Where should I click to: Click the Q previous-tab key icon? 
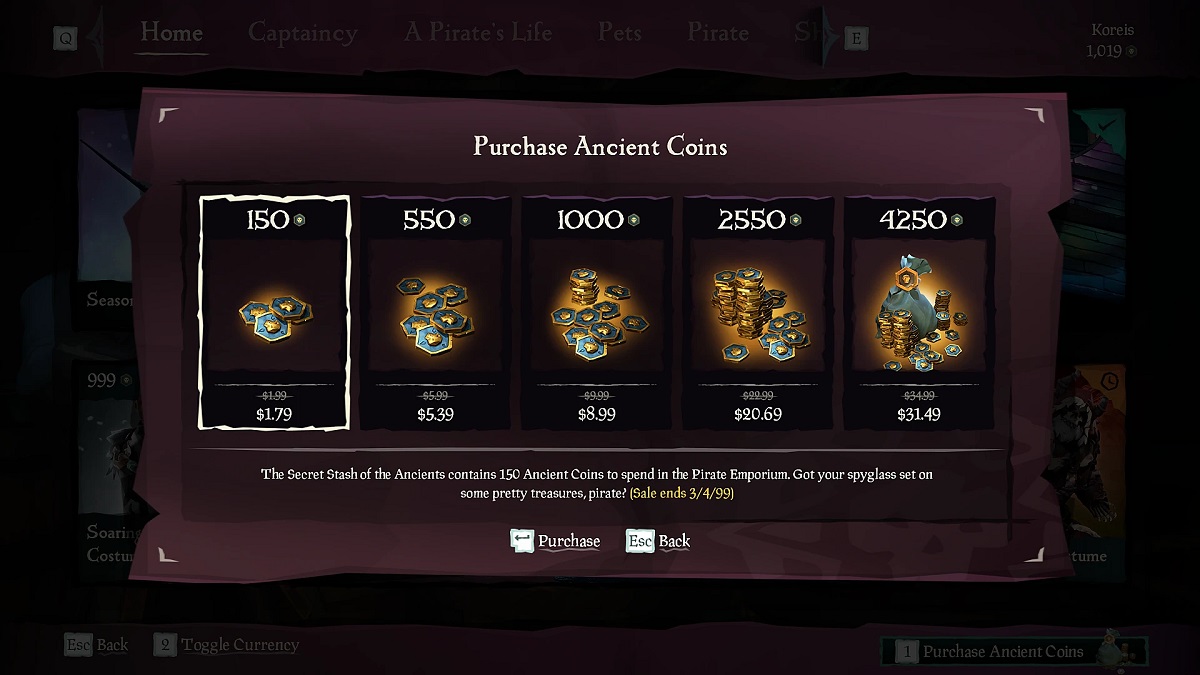[x=66, y=39]
